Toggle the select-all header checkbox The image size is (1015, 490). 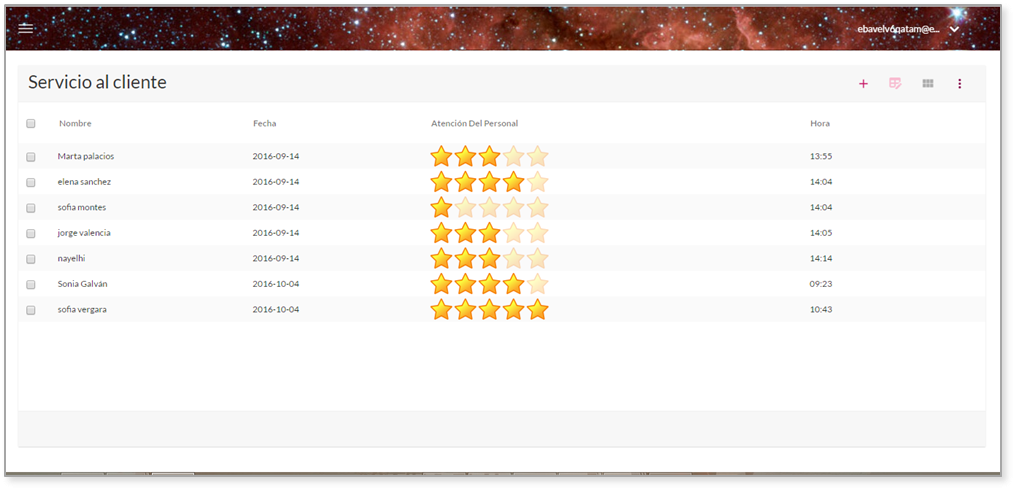pos(30,124)
